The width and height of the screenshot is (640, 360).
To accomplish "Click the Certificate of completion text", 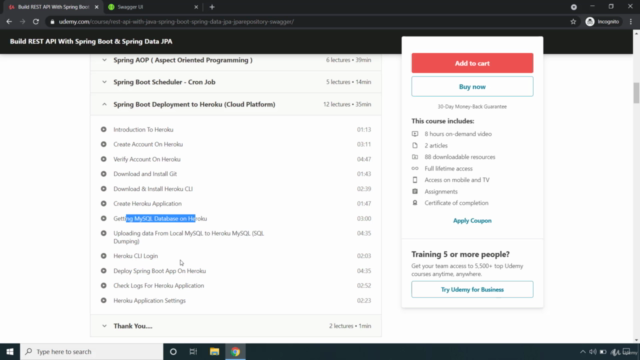I will coord(456,203).
